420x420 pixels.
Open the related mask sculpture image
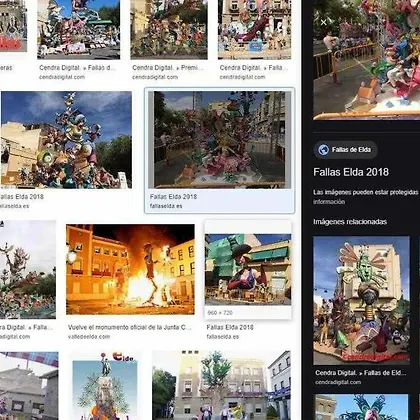(x=361, y=300)
